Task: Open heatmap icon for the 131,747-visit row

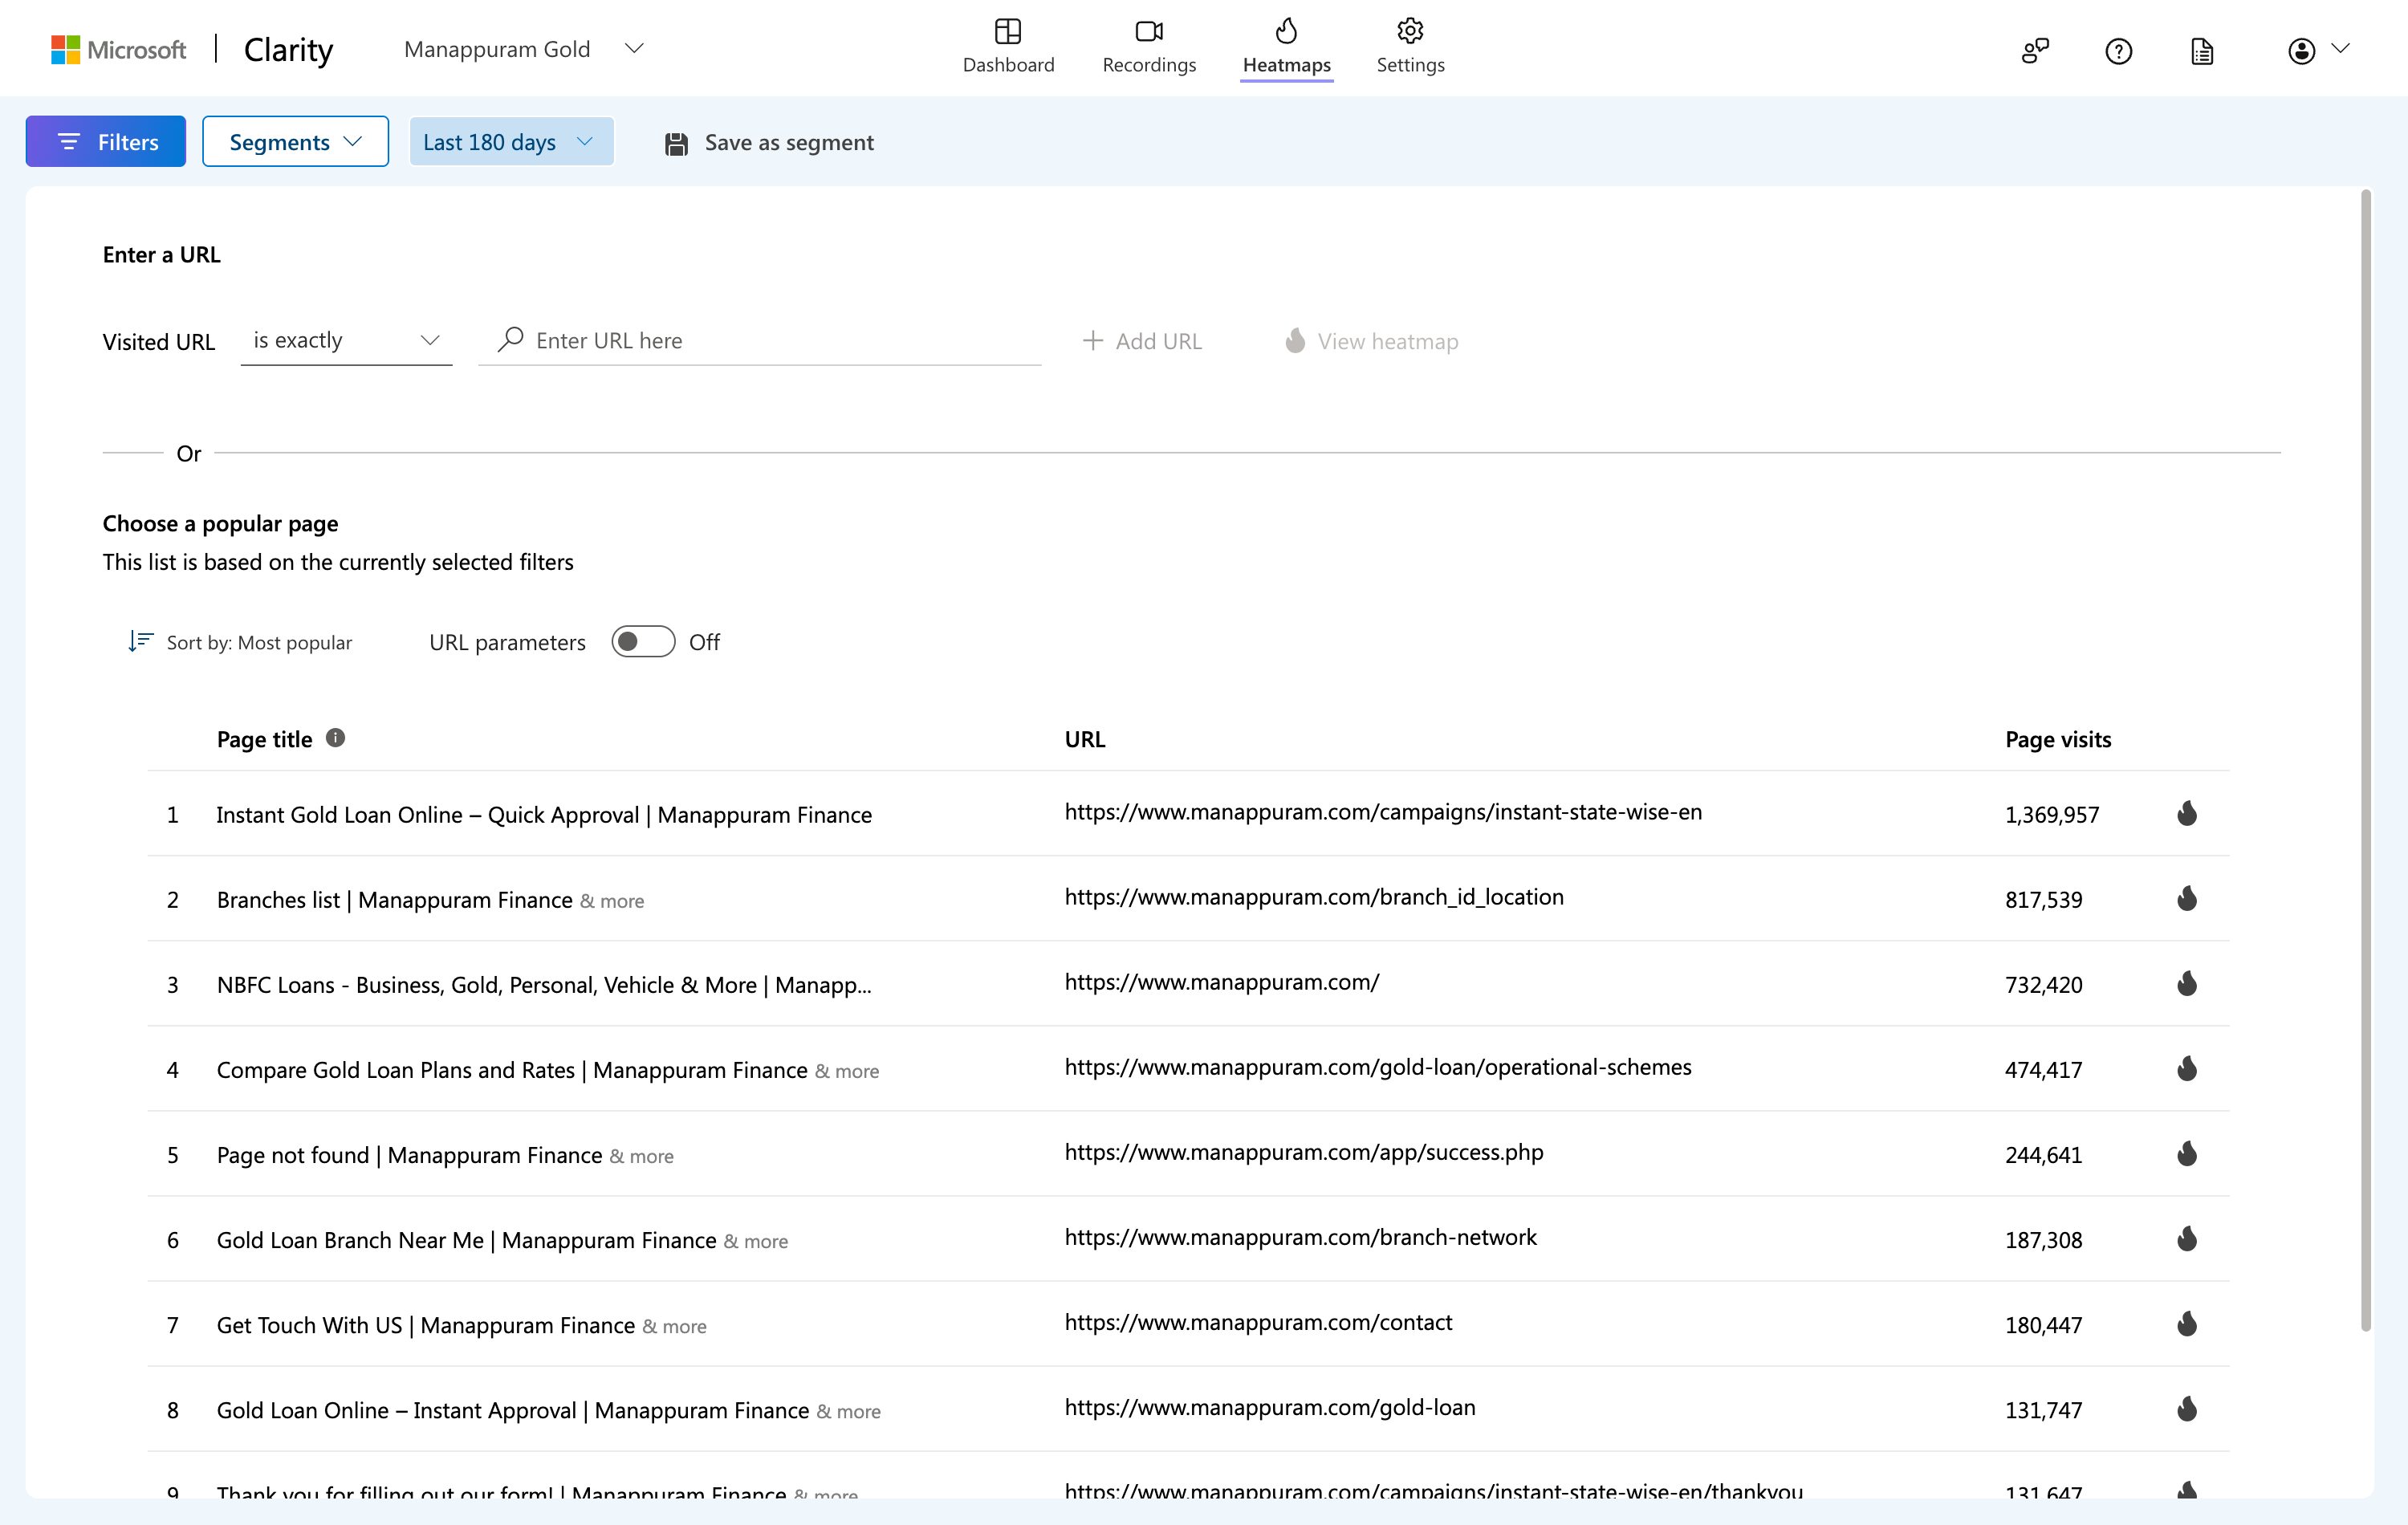Action: pyautogui.click(x=2187, y=1408)
